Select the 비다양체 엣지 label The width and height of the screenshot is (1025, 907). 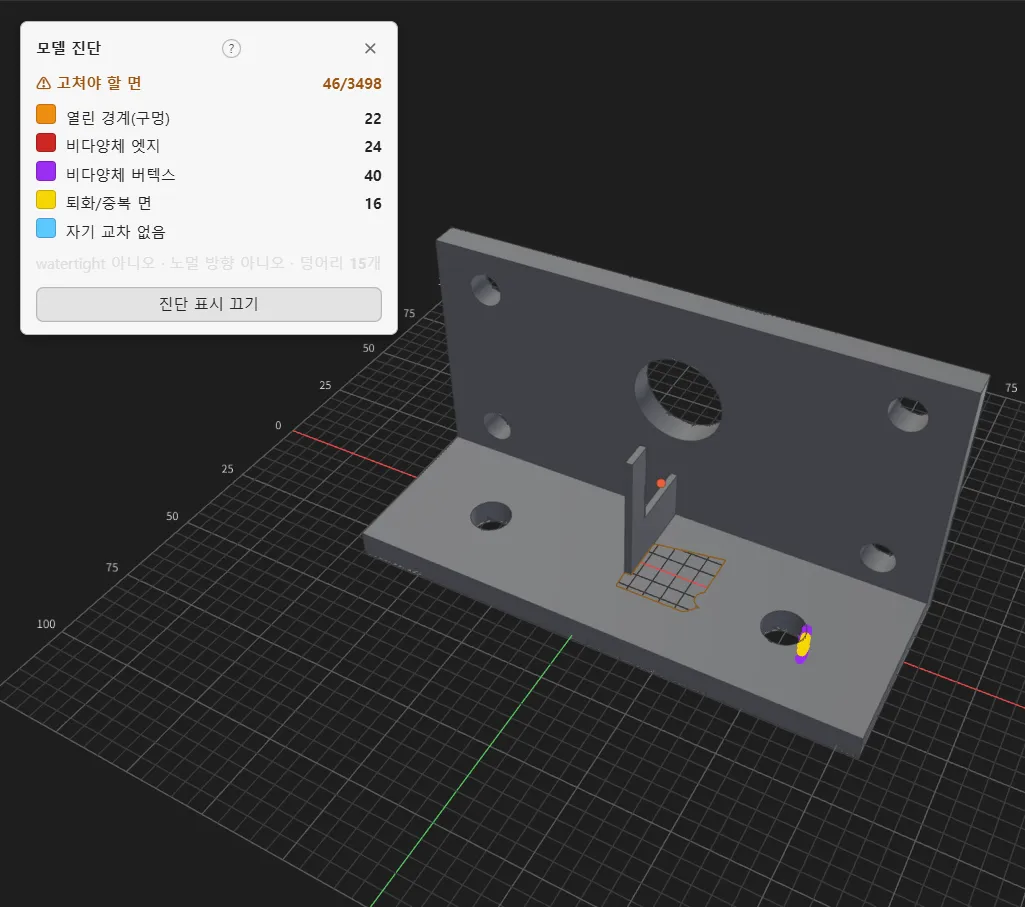click(112, 146)
